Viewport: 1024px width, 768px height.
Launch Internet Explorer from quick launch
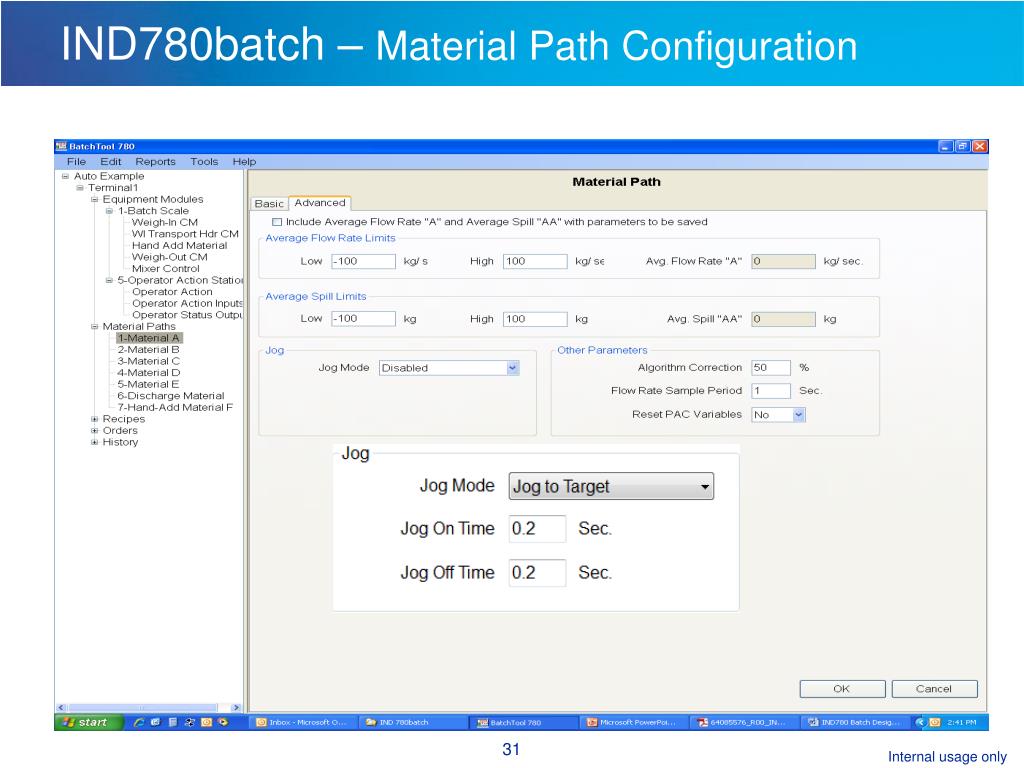pos(138,722)
